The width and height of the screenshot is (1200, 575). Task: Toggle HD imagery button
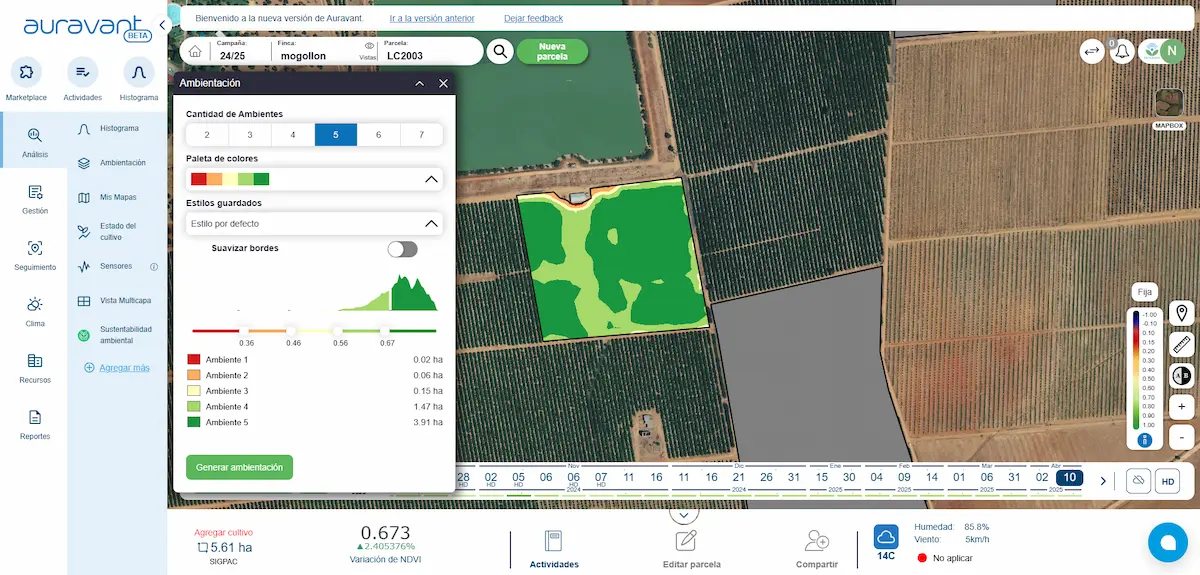tap(1167, 481)
